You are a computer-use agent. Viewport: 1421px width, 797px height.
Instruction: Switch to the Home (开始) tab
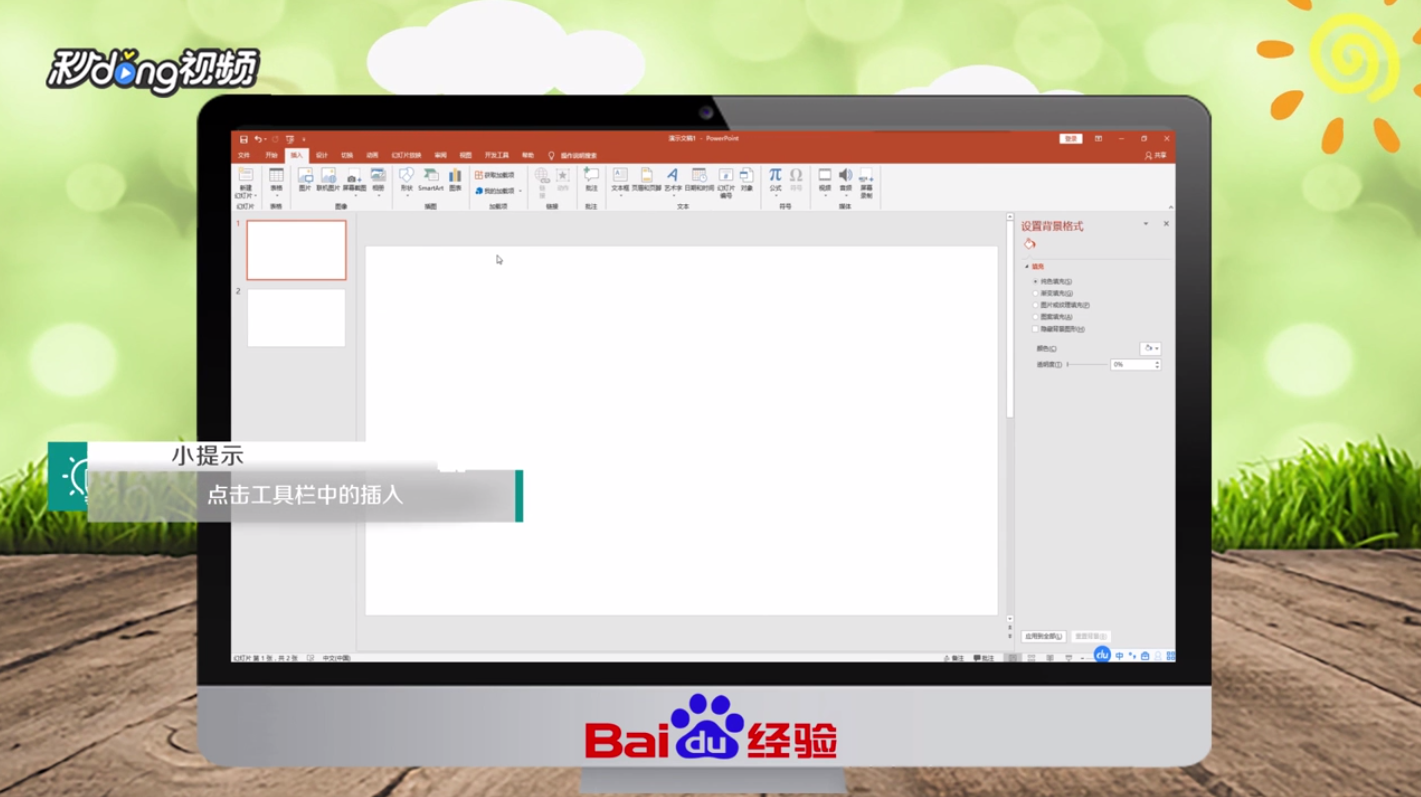tap(271, 155)
